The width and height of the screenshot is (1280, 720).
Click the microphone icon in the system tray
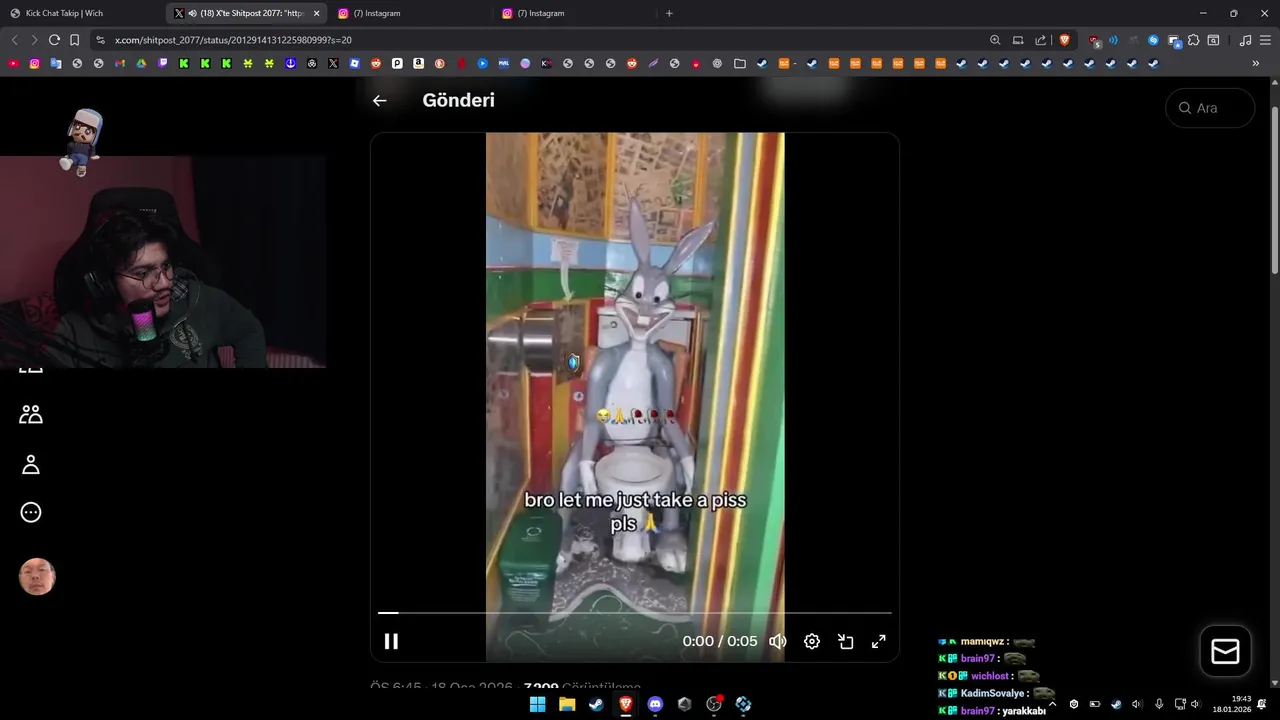point(1159,704)
